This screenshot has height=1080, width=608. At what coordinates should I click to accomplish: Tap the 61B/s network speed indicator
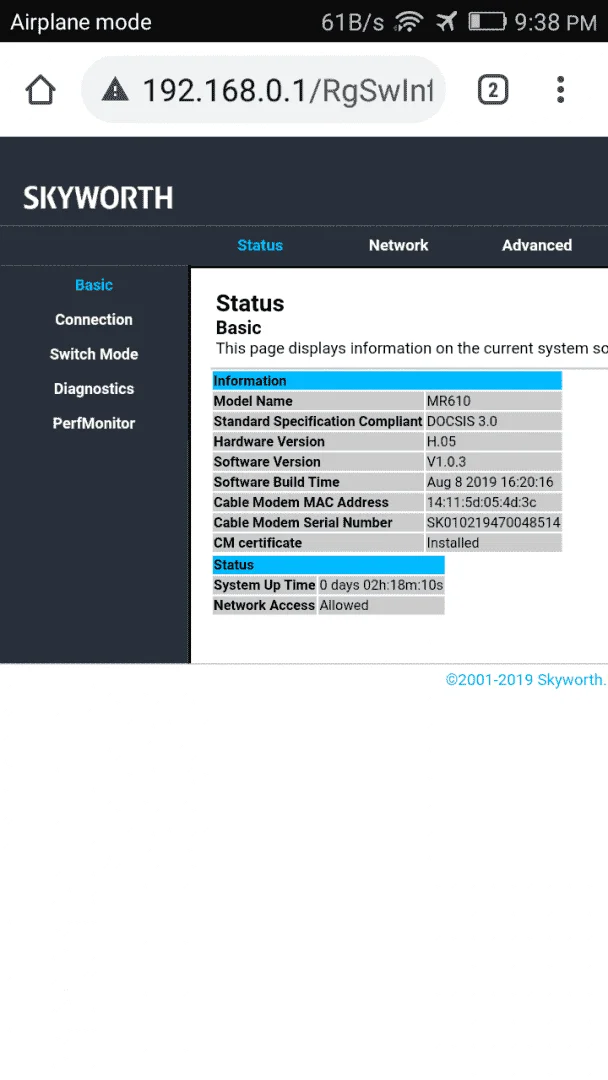353,22
